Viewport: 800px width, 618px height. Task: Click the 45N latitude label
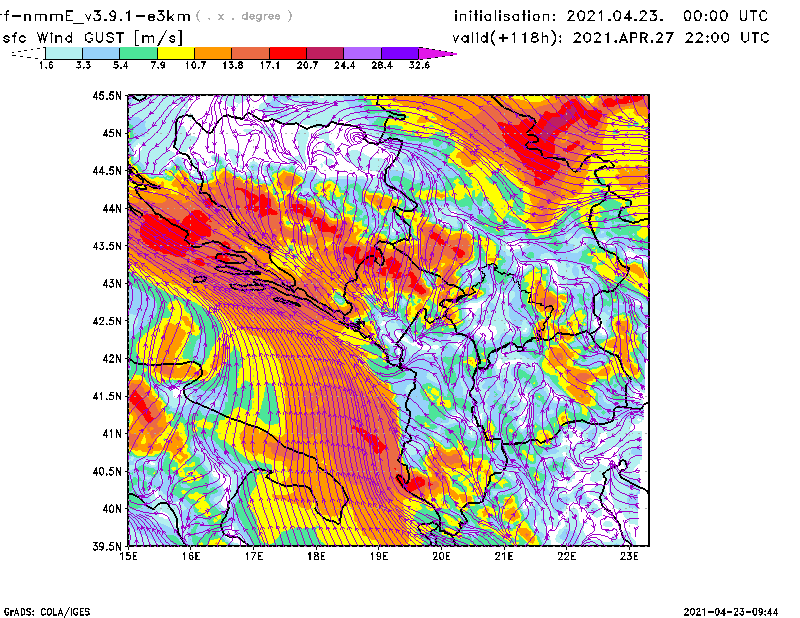tap(112, 133)
